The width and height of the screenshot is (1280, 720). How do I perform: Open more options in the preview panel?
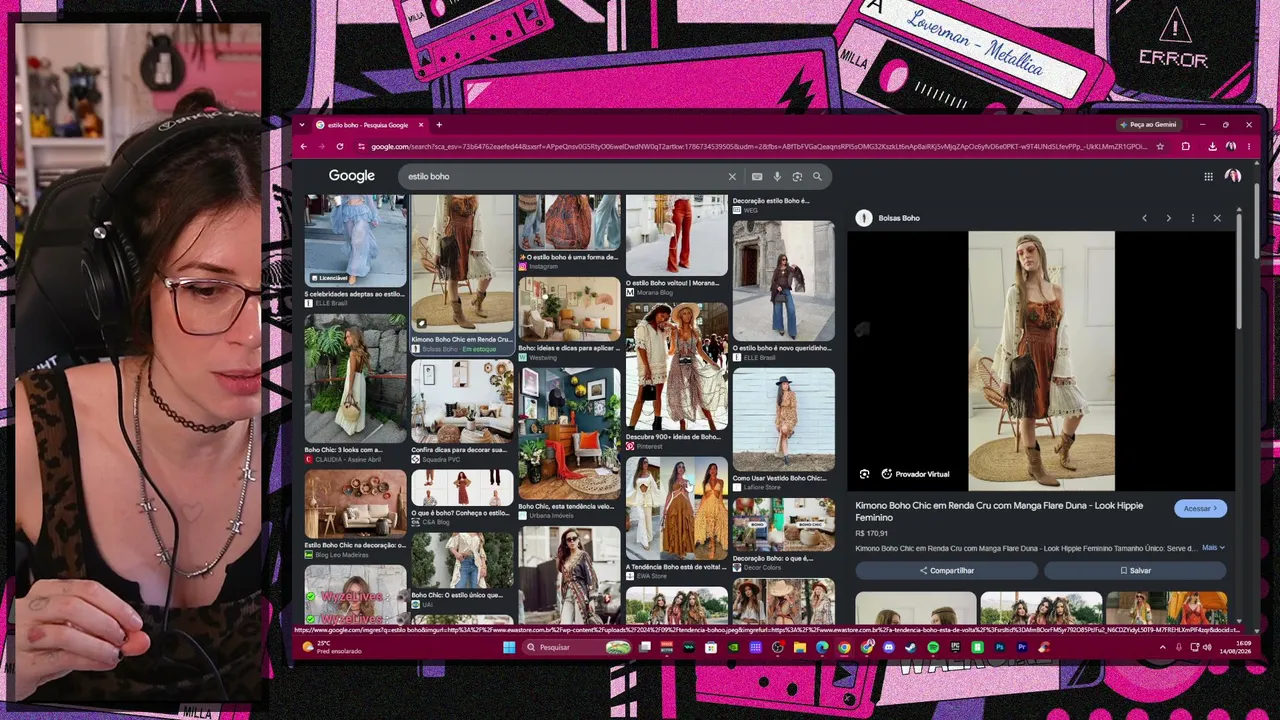coord(1192,218)
